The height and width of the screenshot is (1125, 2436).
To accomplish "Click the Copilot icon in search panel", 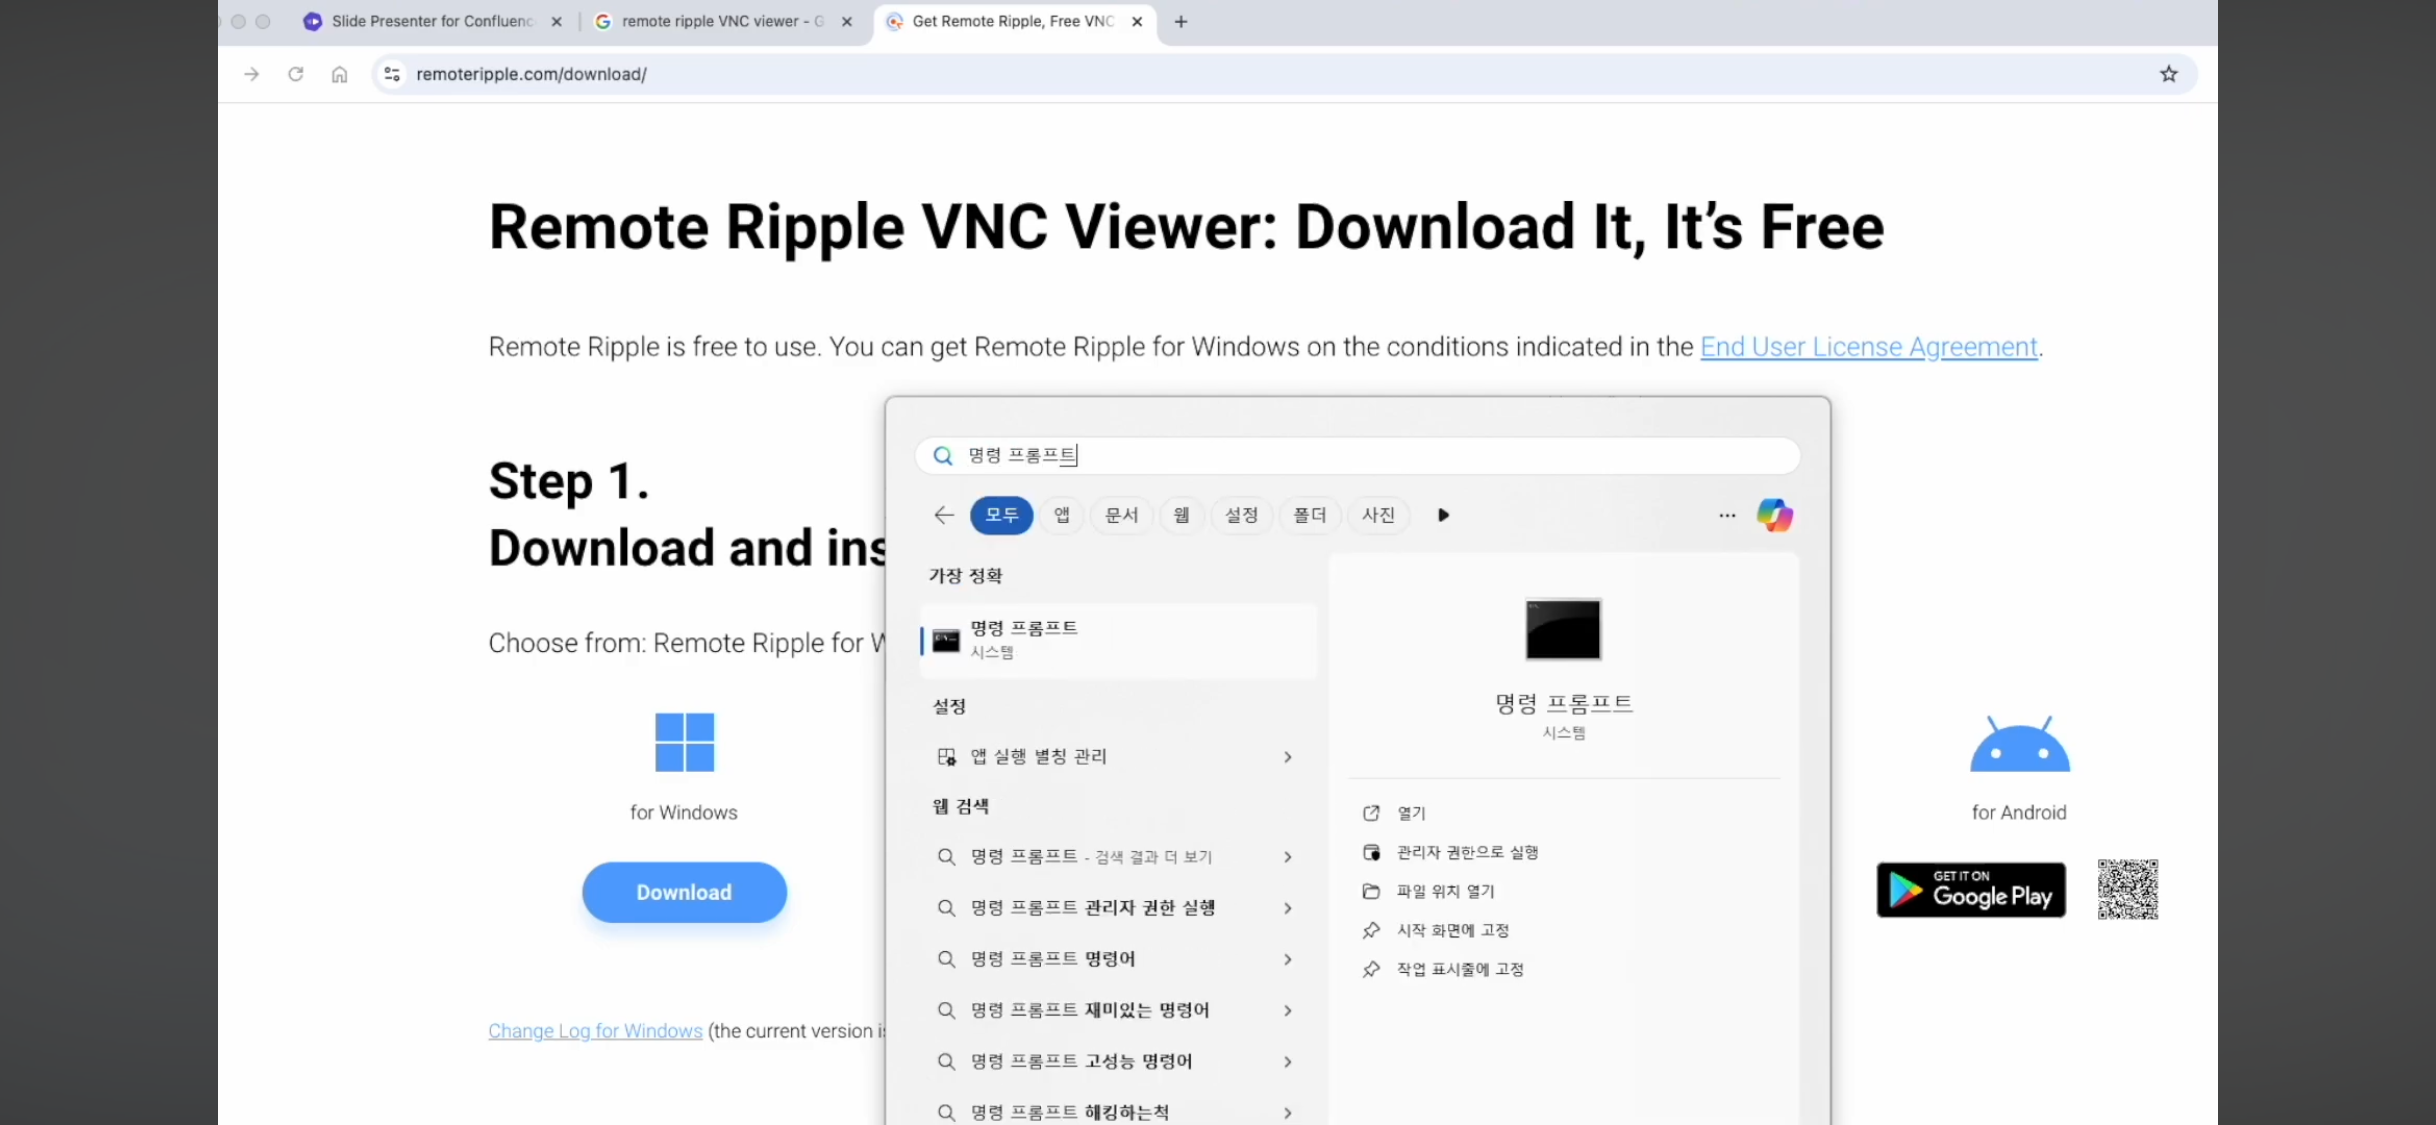I will 1774,515.
